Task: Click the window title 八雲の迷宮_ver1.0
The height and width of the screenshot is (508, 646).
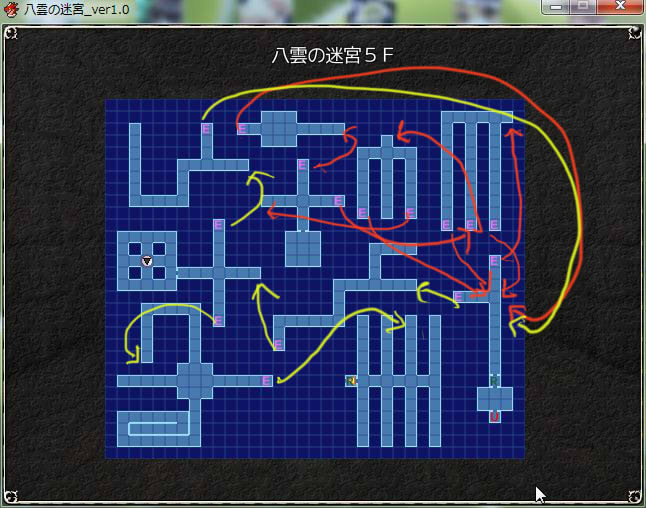Action: click(x=77, y=9)
